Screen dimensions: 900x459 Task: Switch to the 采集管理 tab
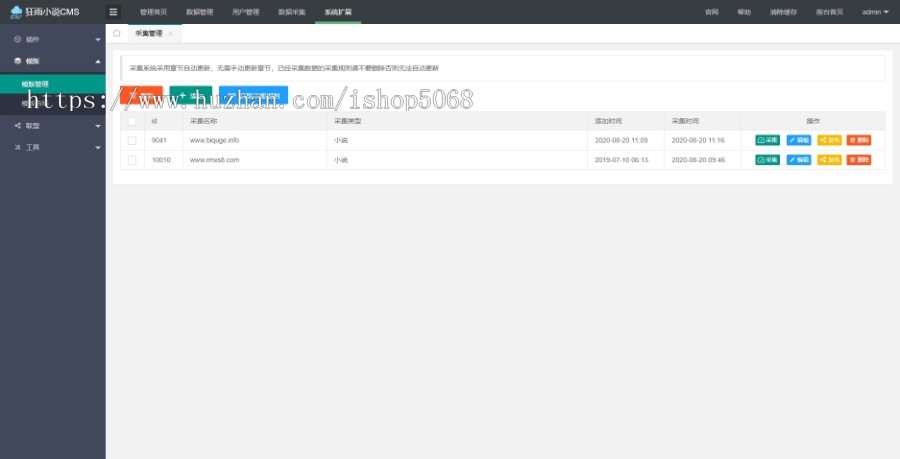pos(149,33)
